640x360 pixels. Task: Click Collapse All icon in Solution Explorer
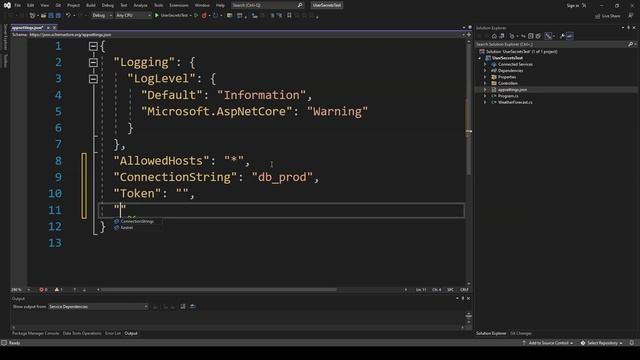tap(531, 36)
